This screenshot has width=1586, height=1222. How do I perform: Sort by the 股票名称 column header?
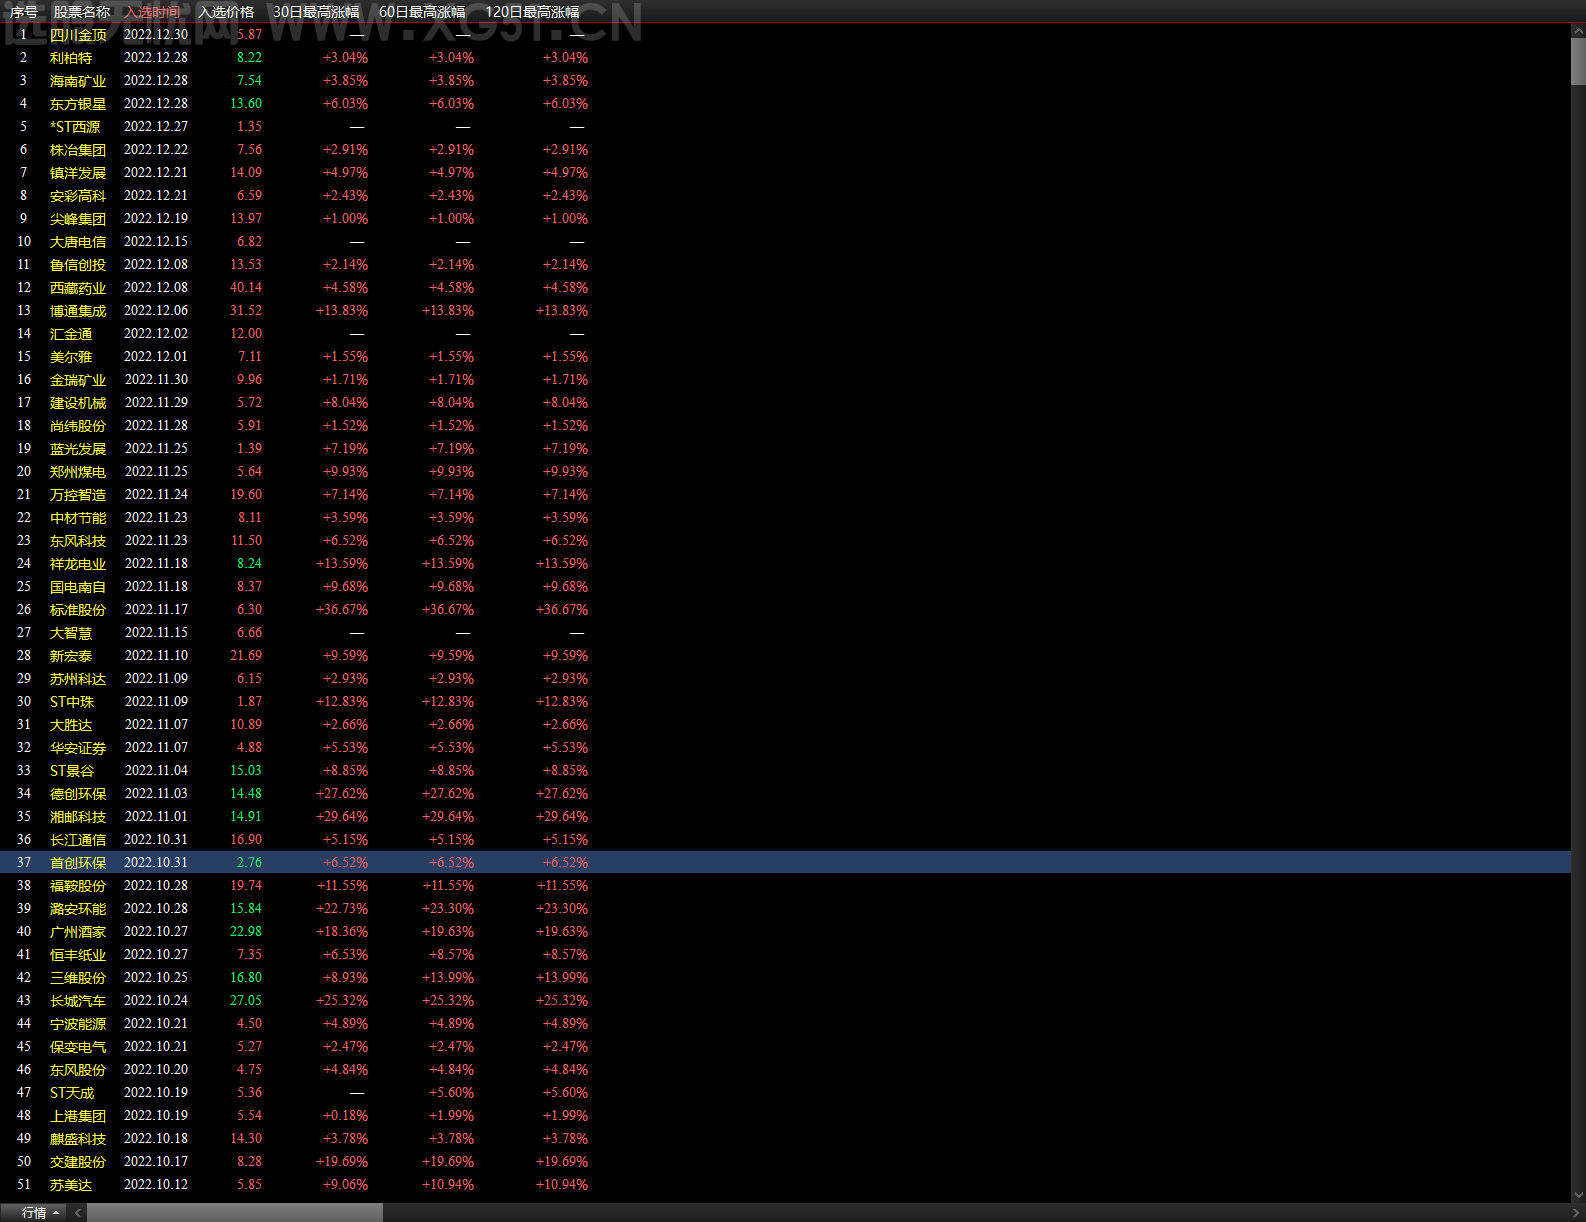pyautogui.click(x=82, y=12)
